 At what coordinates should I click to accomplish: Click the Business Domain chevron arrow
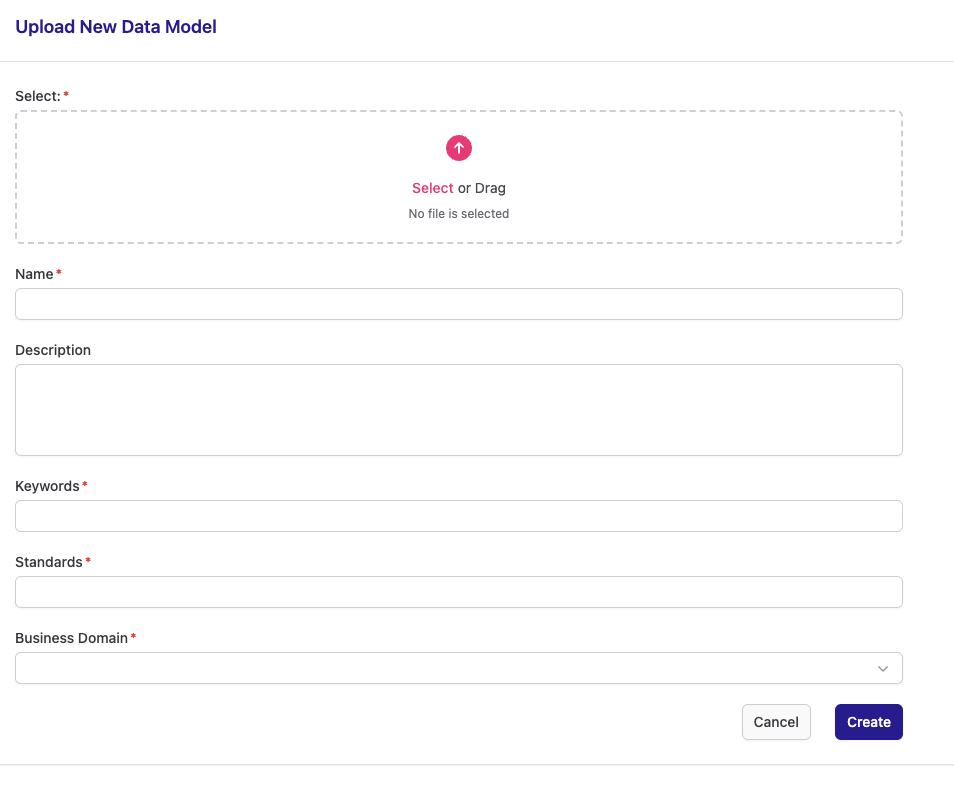(883, 669)
